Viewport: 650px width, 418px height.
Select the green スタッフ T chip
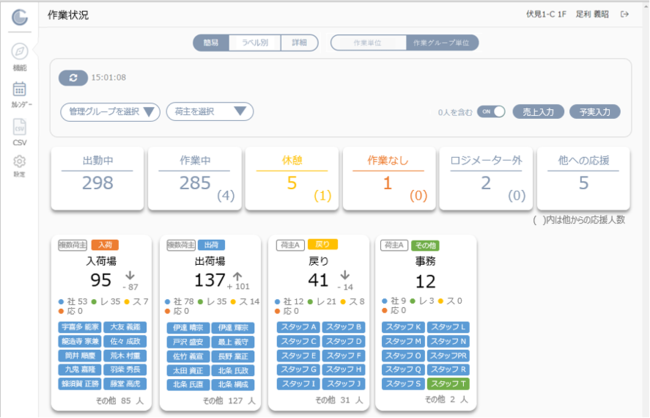449,384
